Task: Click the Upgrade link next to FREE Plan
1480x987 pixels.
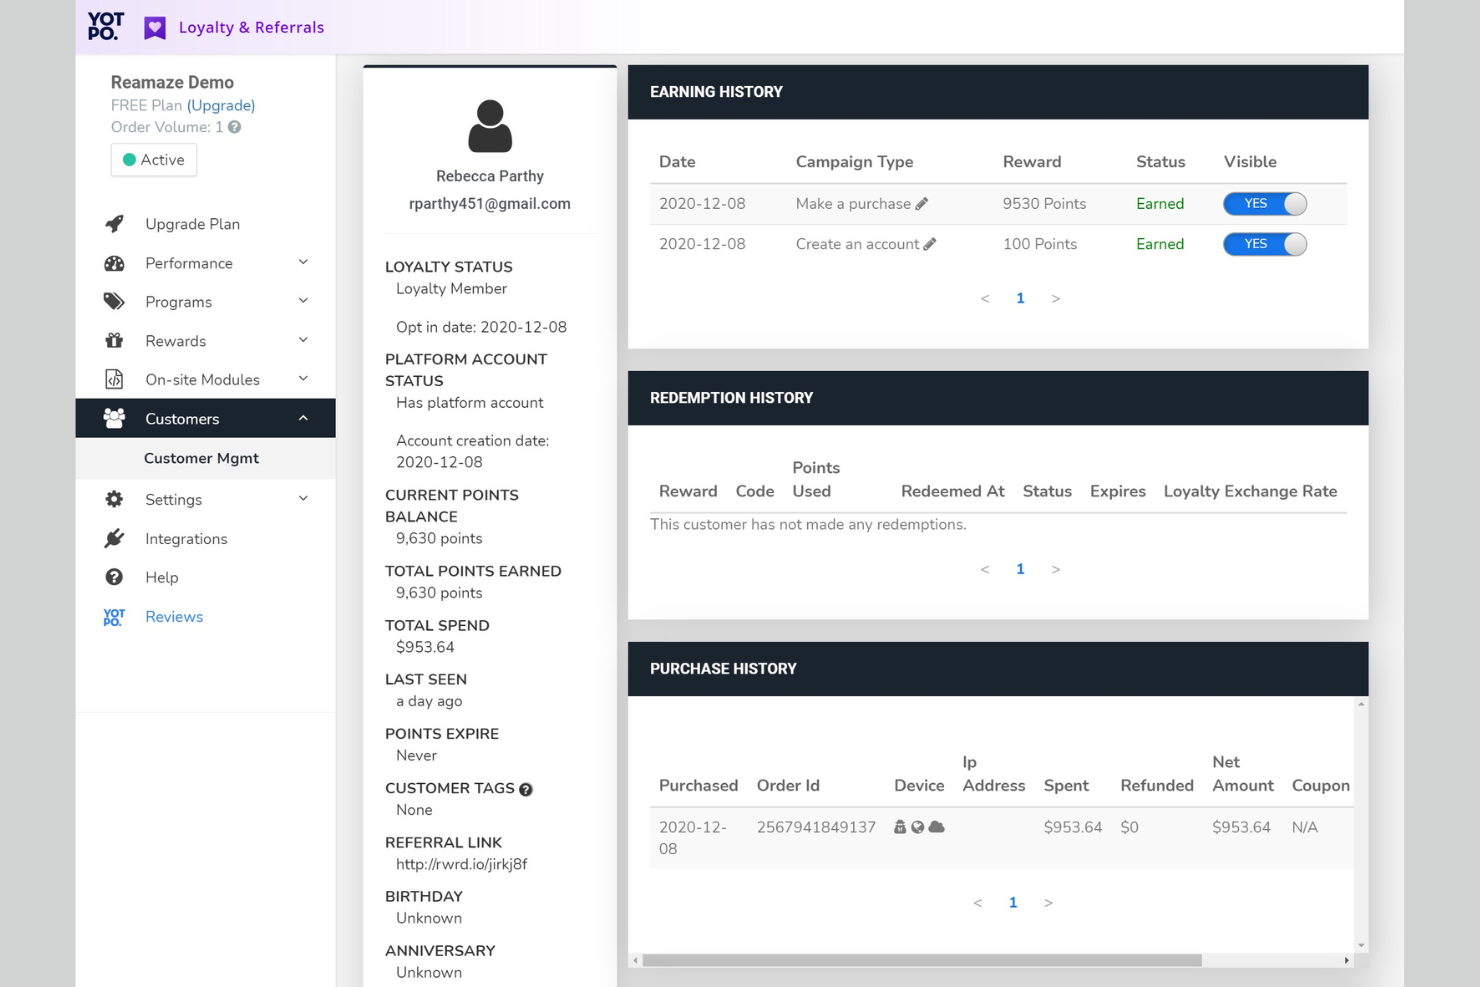Action: (x=221, y=105)
